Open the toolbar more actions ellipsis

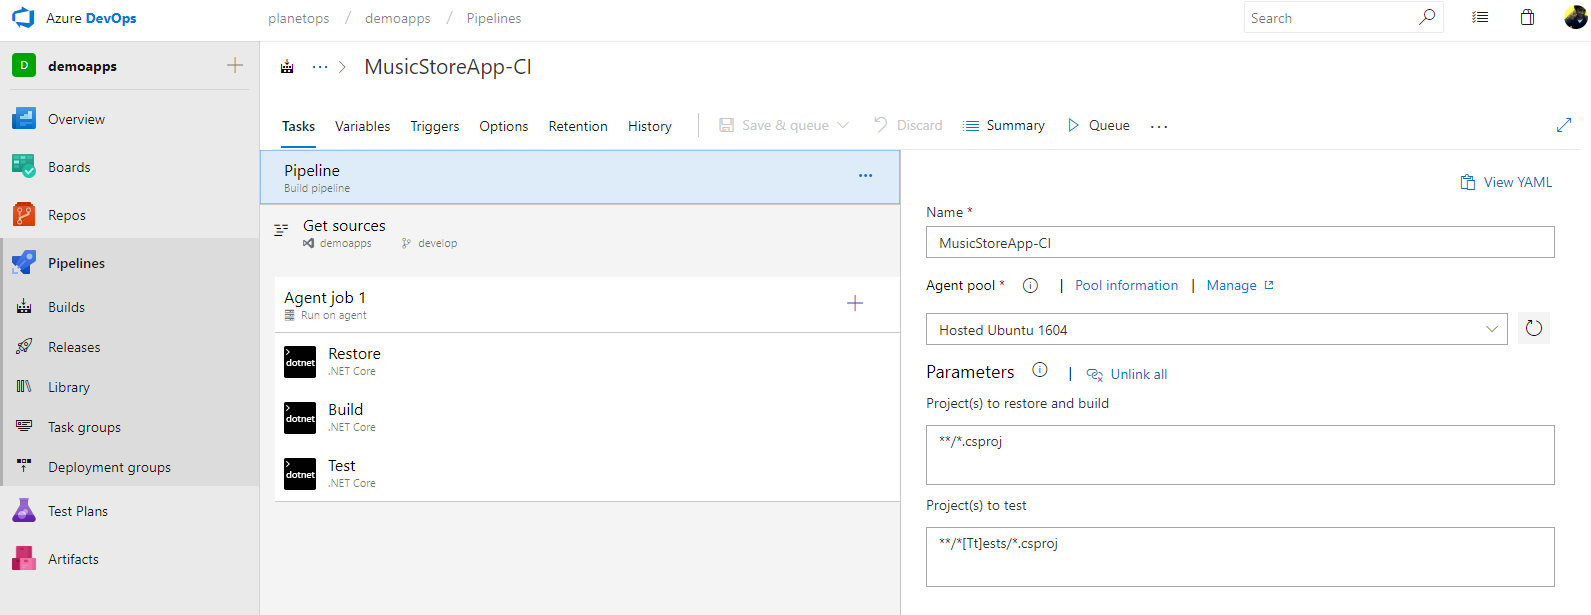coord(1159,126)
